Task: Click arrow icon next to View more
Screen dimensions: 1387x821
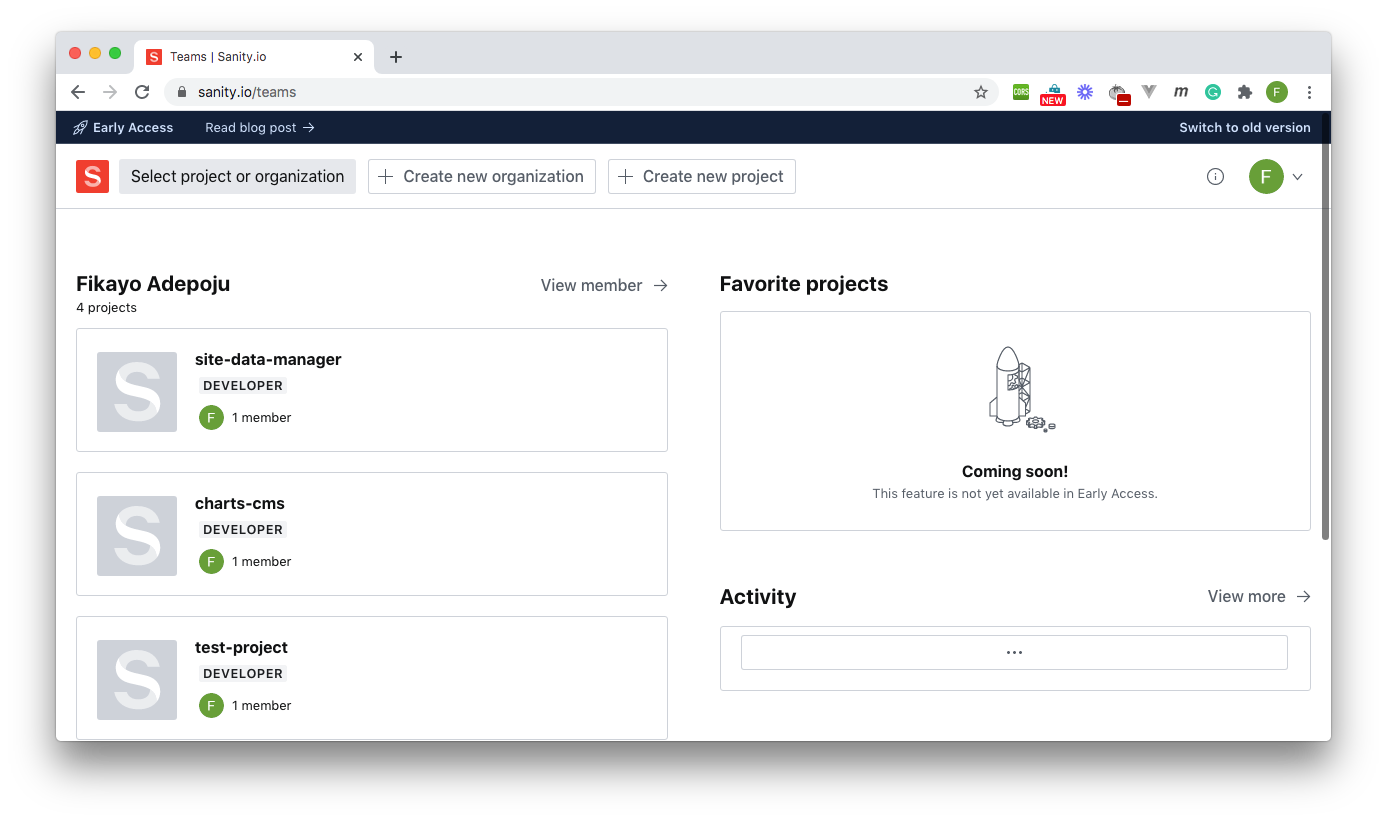Action: (x=1303, y=596)
